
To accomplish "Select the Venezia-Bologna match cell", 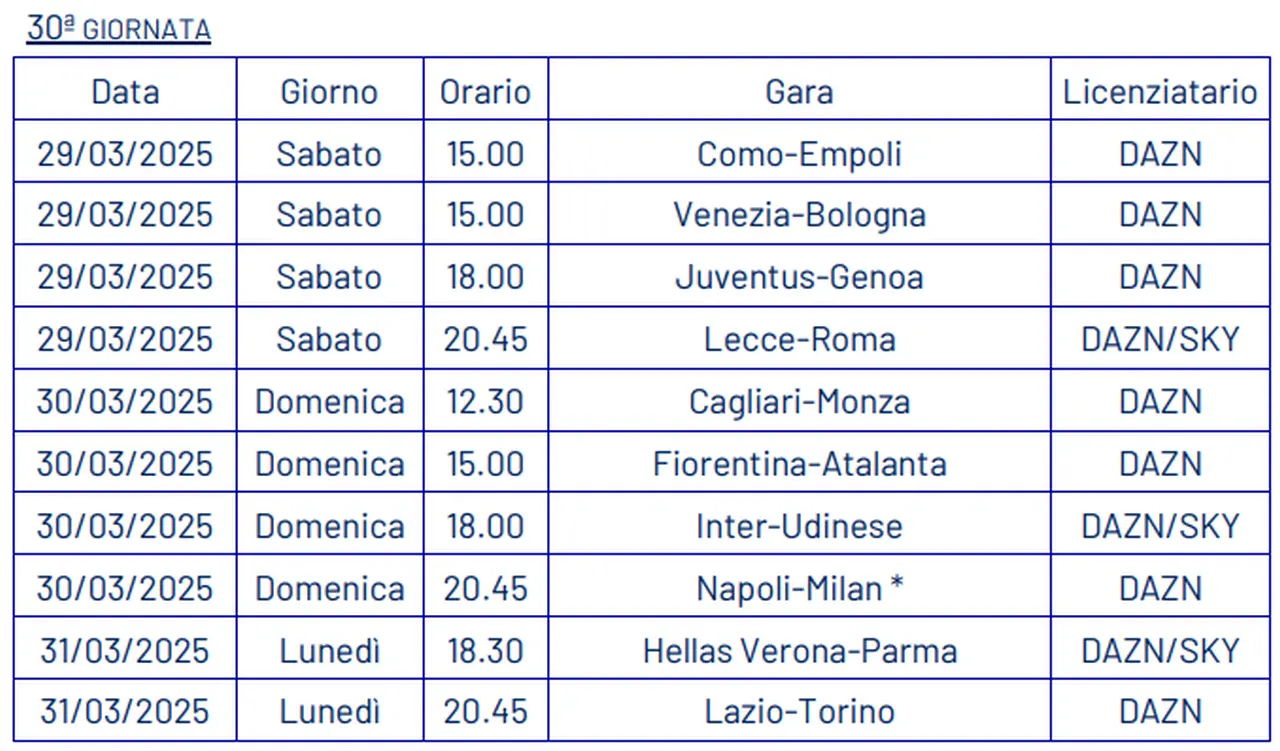I will 799,215.
